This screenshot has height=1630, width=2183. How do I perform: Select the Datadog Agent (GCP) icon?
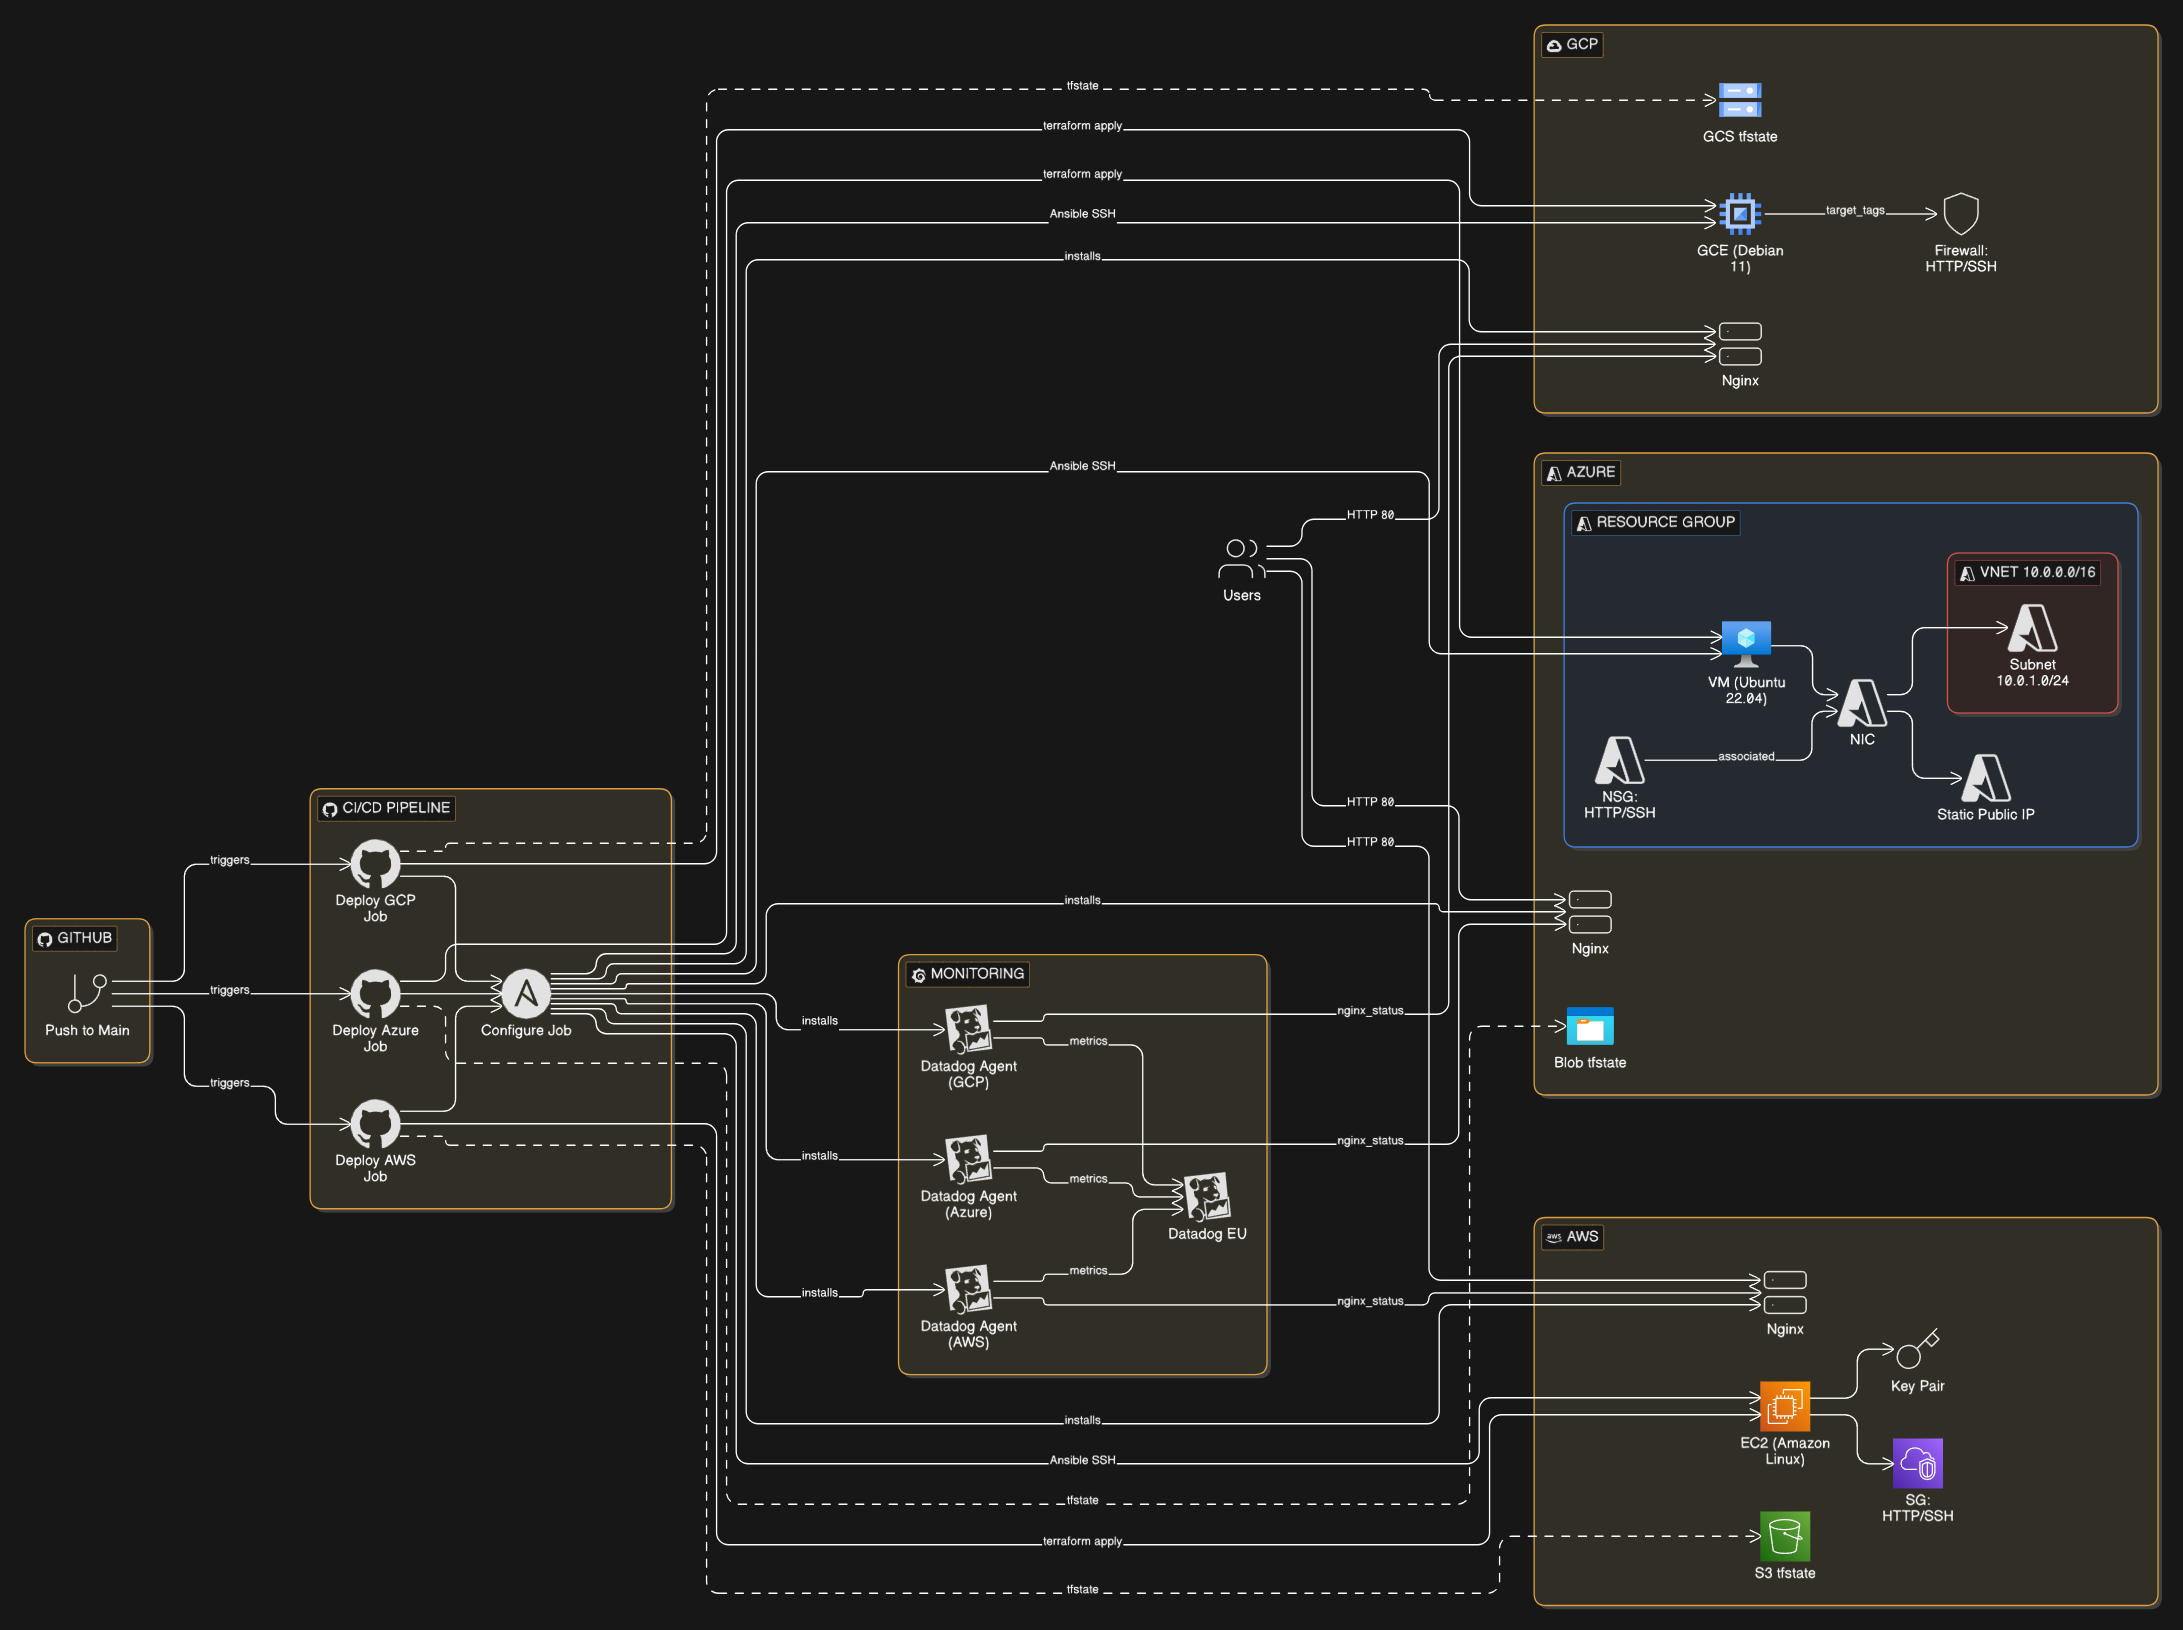pyautogui.click(x=969, y=1030)
